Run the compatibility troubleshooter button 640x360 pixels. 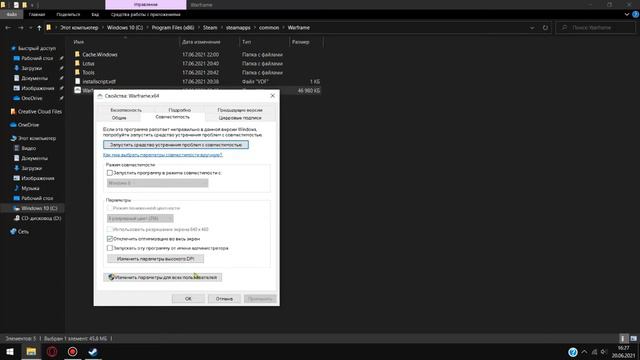(x=176, y=145)
